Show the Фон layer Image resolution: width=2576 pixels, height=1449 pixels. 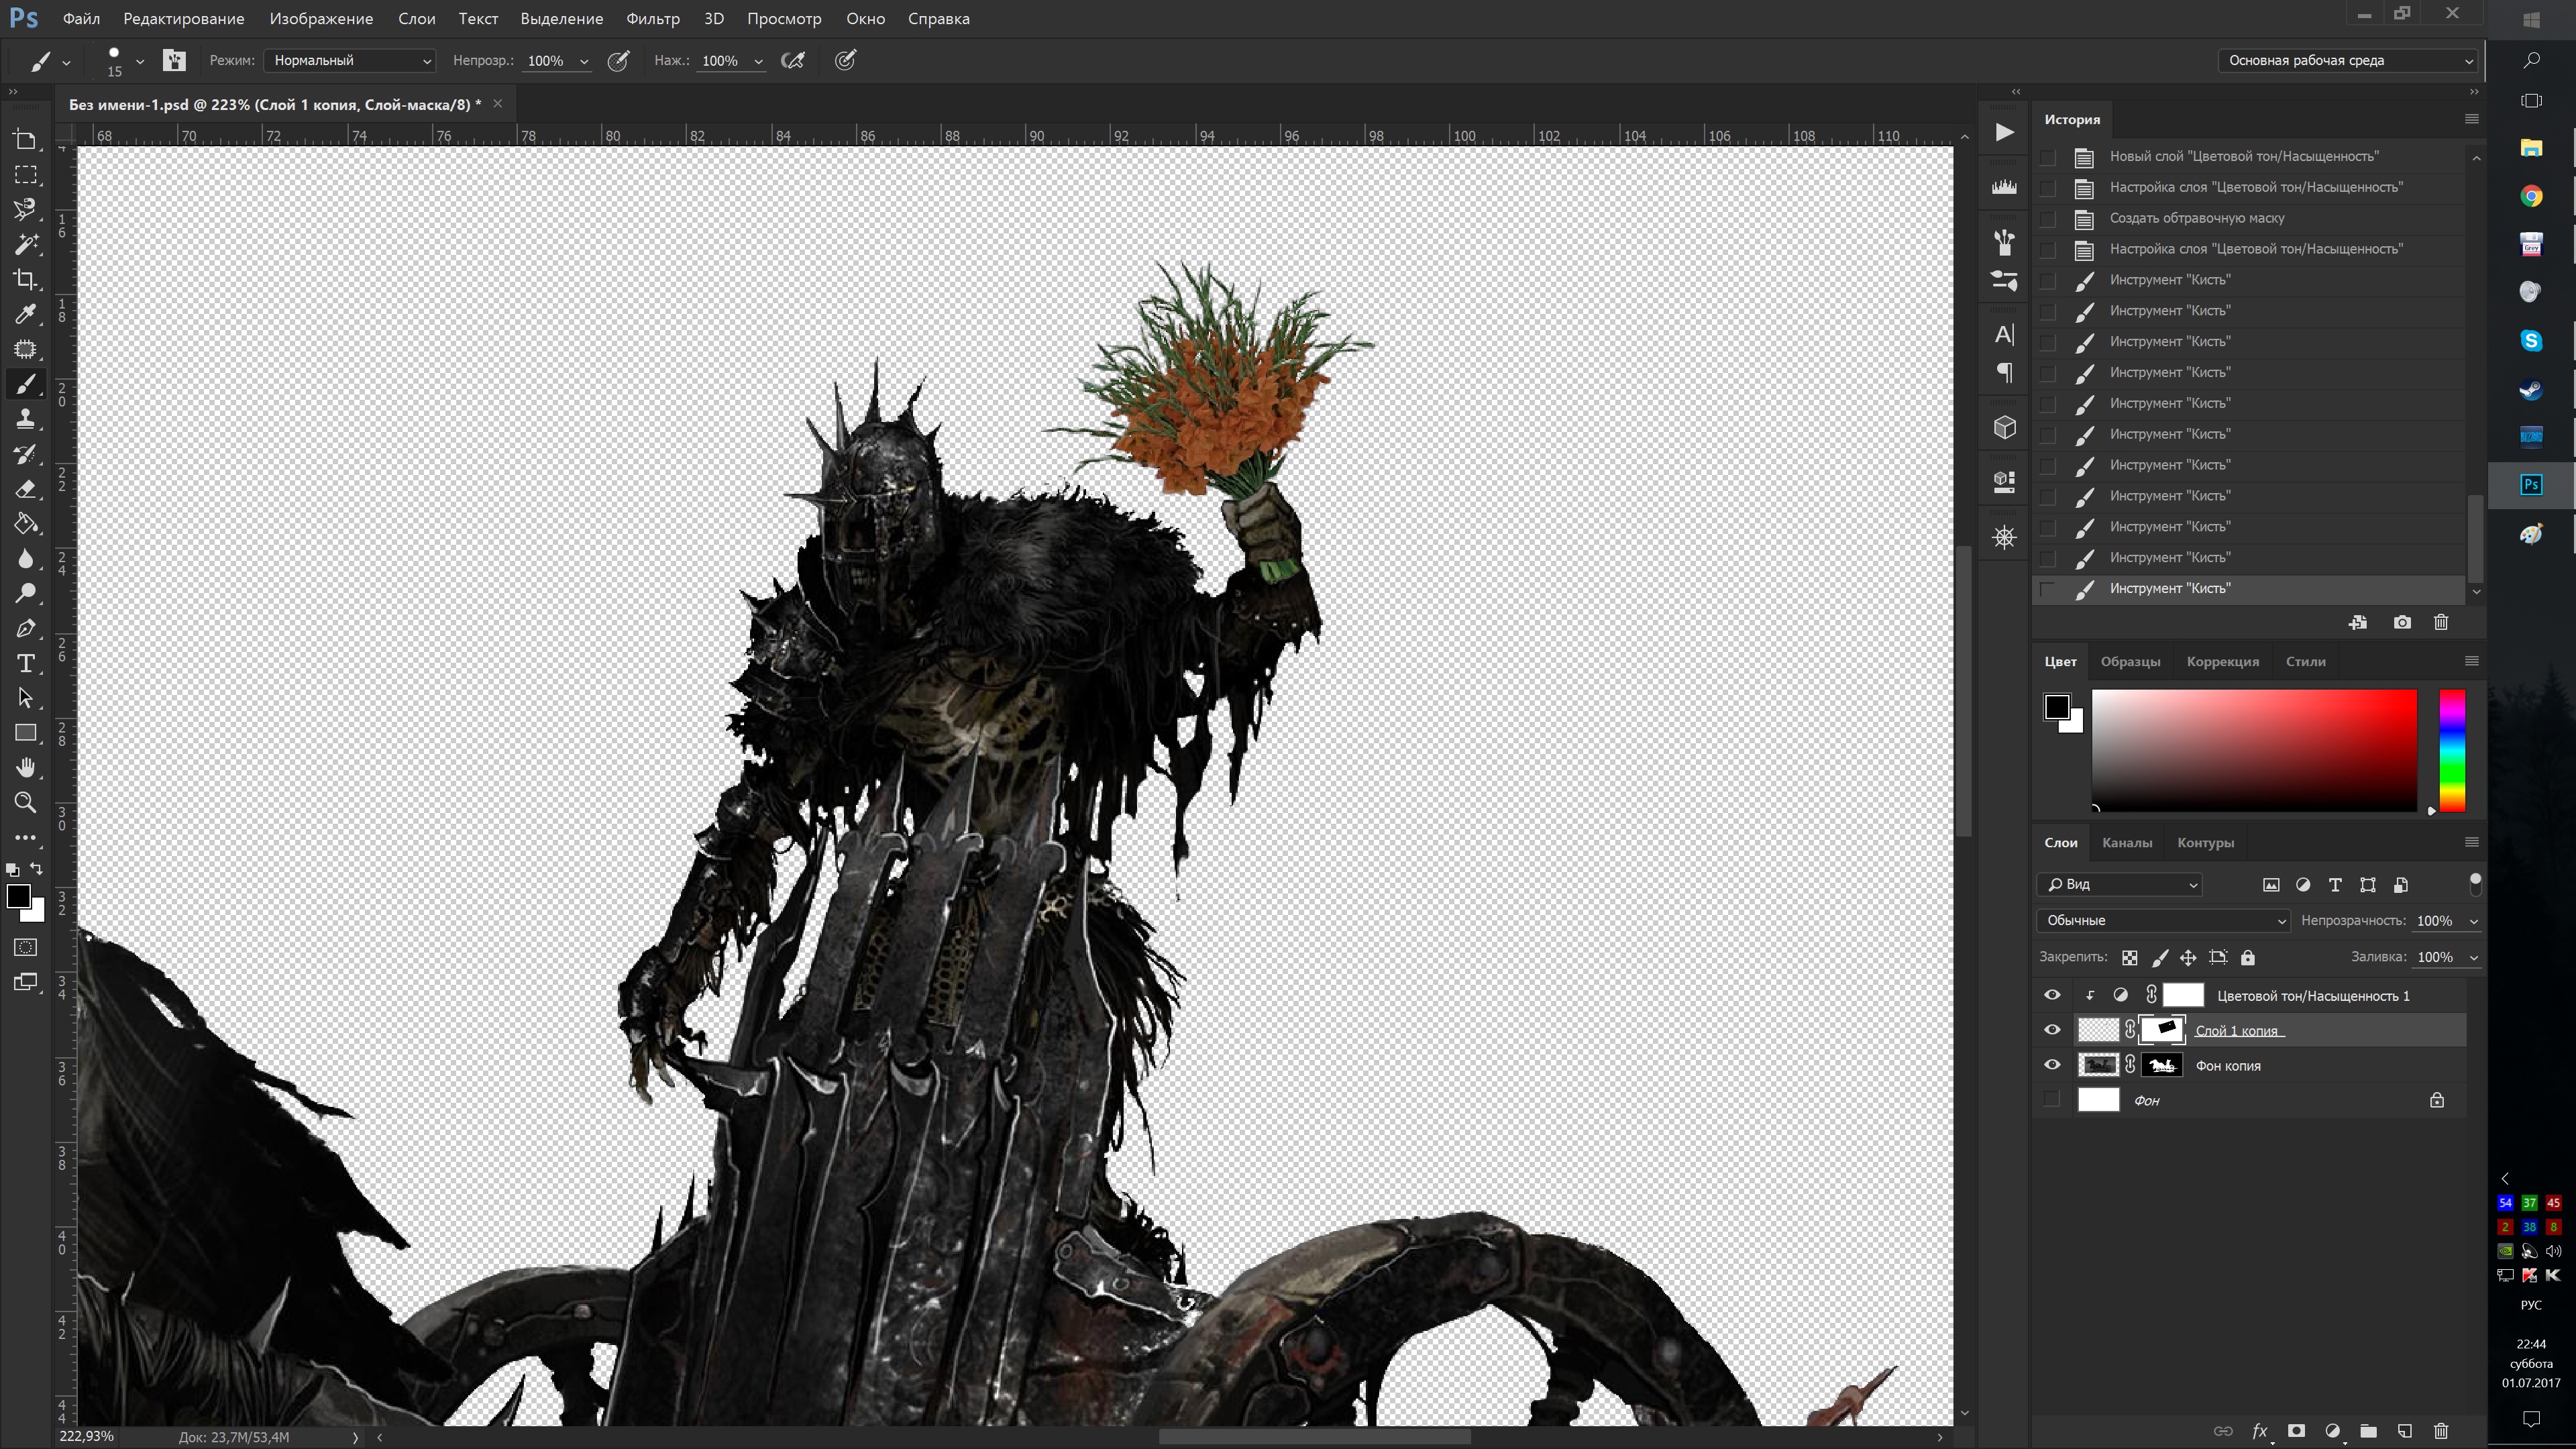[2052, 1100]
